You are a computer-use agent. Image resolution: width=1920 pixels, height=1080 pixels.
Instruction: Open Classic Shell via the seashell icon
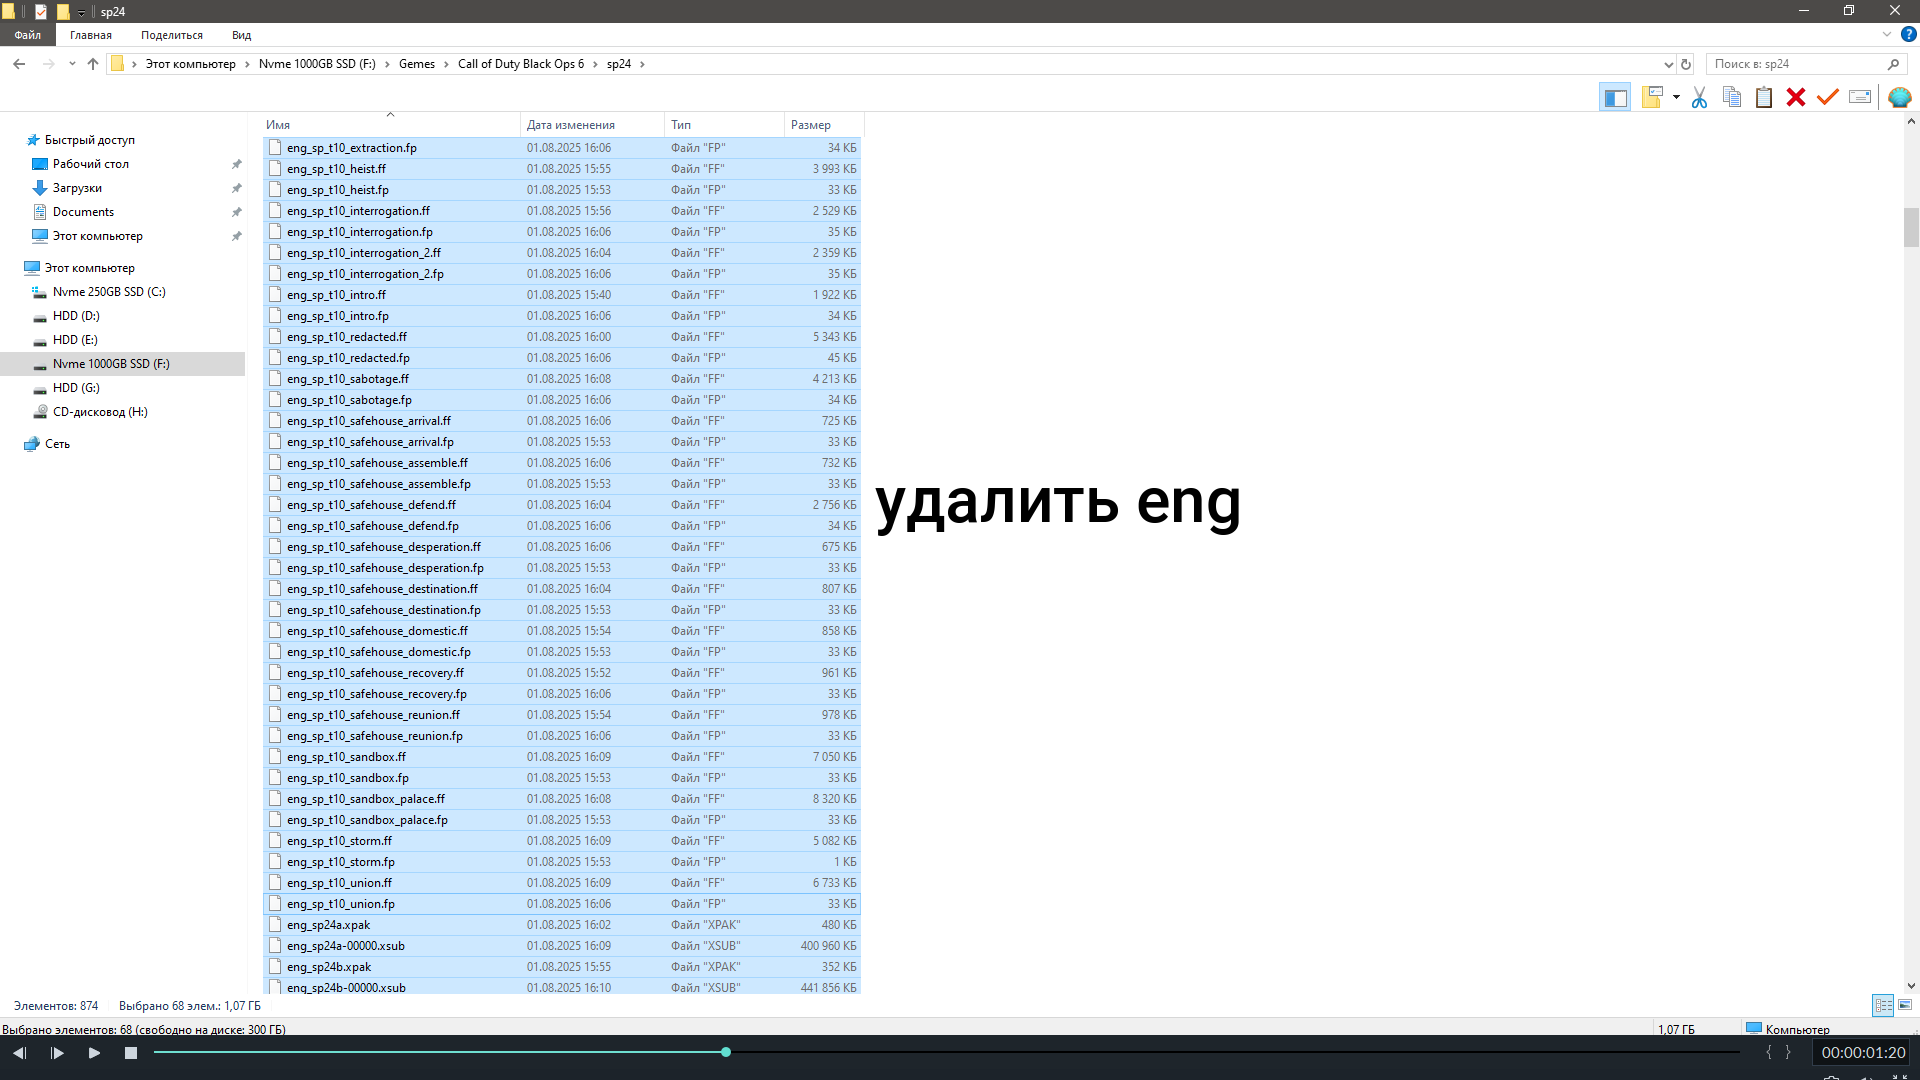tap(1900, 97)
